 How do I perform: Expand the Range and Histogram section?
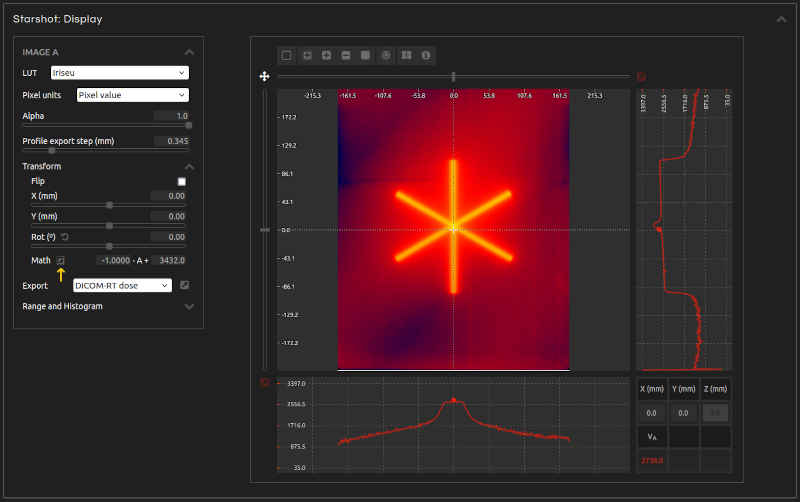(x=189, y=307)
